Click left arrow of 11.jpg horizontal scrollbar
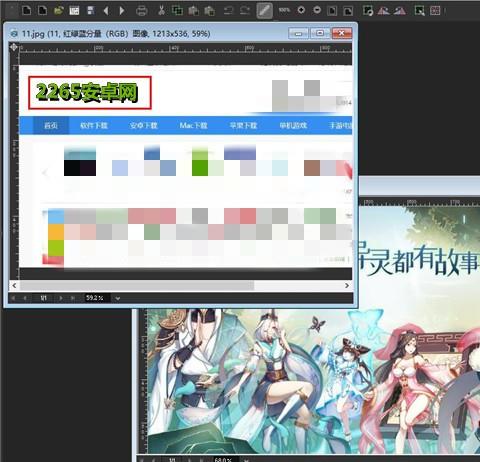 (x=14, y=286)
